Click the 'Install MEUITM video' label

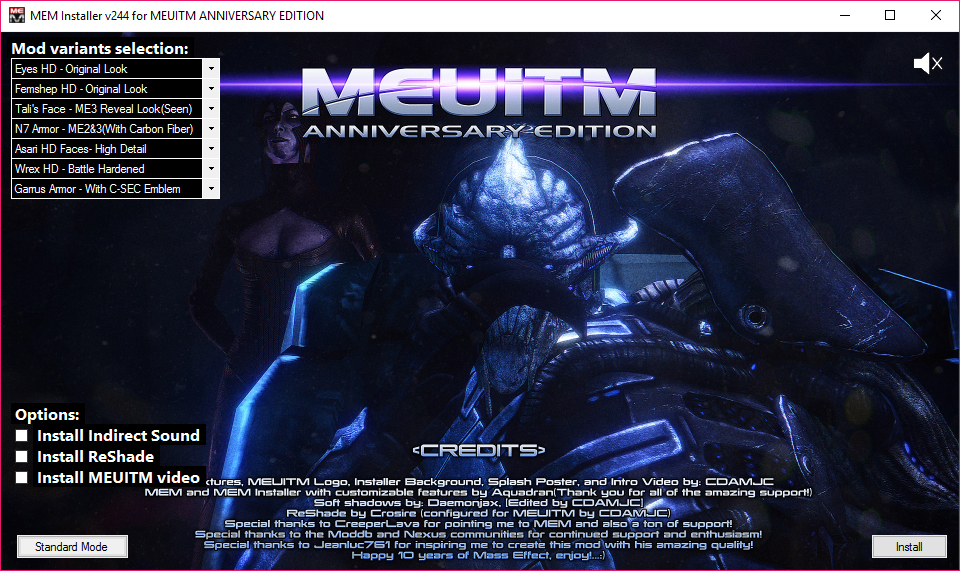click(118, 477)
